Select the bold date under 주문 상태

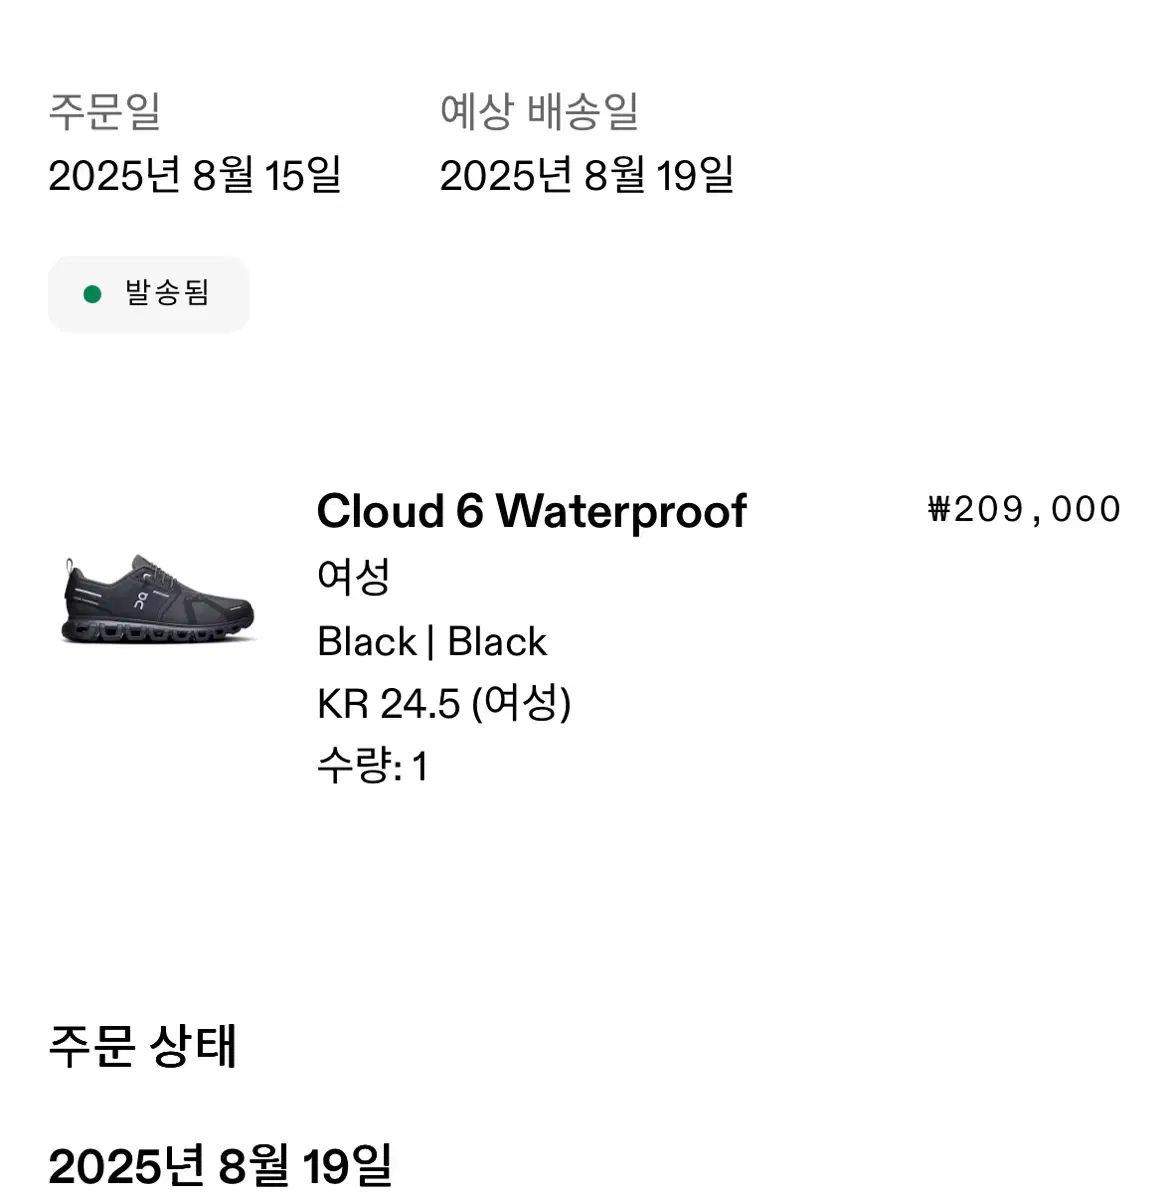[220, 1166]
